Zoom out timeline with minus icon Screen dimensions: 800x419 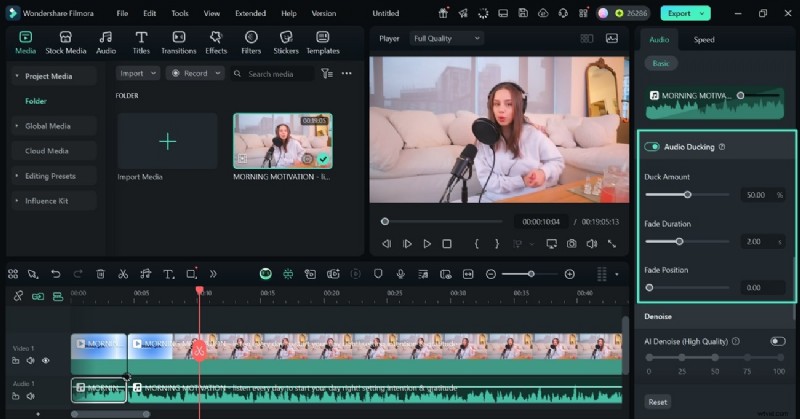pos(490,274)
